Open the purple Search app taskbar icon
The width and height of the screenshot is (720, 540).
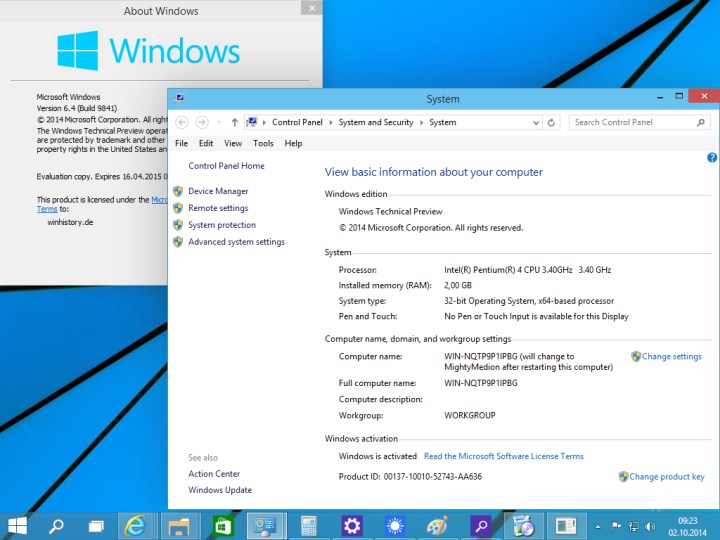481,526
